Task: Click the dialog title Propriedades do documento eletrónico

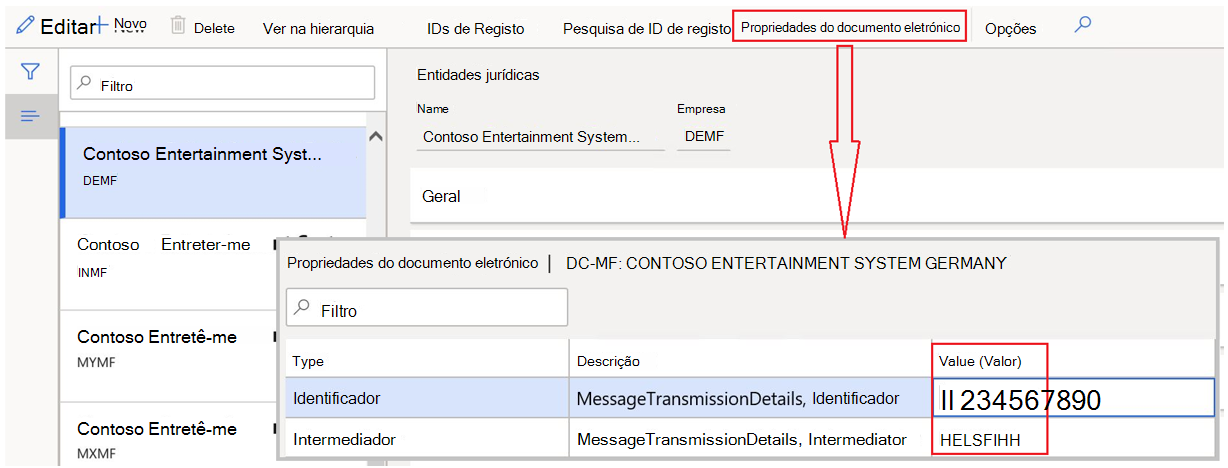Action: [x=412, y=263]
